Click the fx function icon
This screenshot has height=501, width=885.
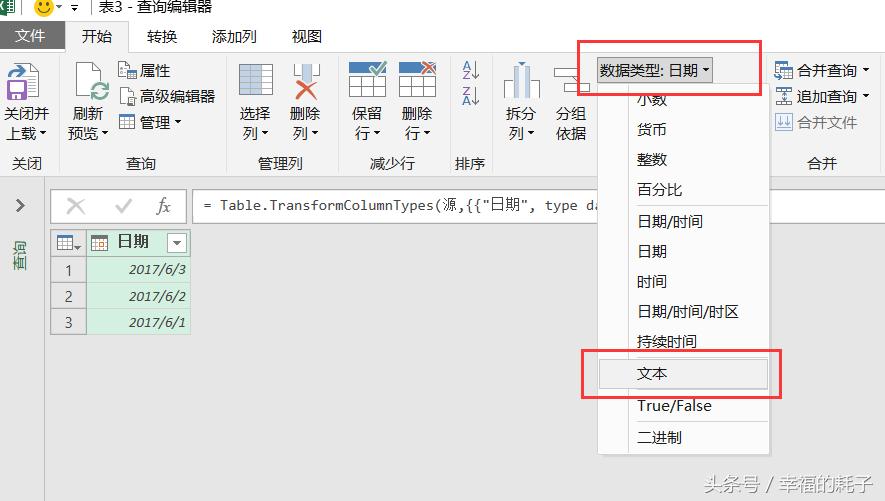click(163, 206)
